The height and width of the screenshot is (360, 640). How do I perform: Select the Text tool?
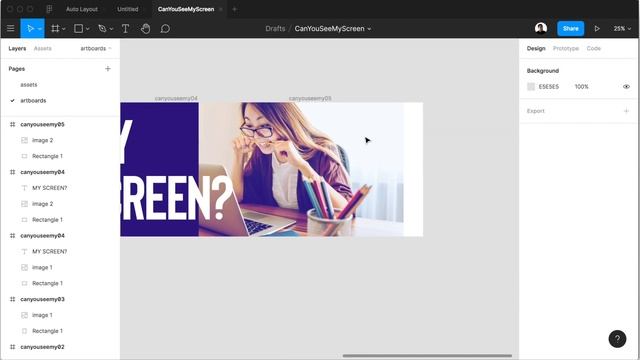(125, 29)
